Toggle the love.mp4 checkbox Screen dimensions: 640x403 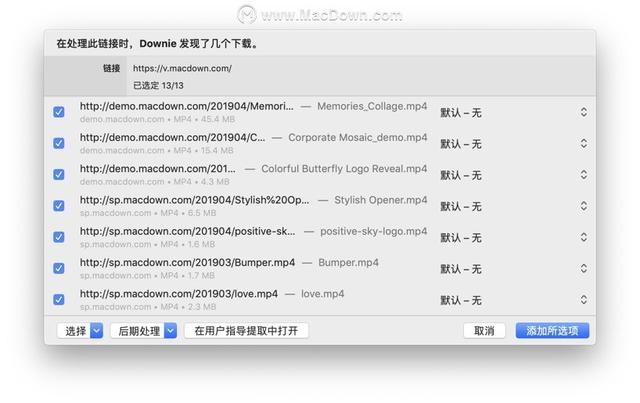(x=59, y=299)
